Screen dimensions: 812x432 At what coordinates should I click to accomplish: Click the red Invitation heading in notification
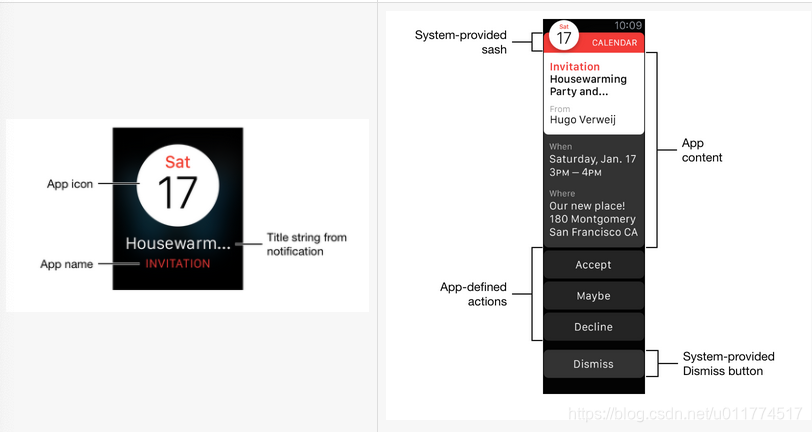(x=574, y=67)
